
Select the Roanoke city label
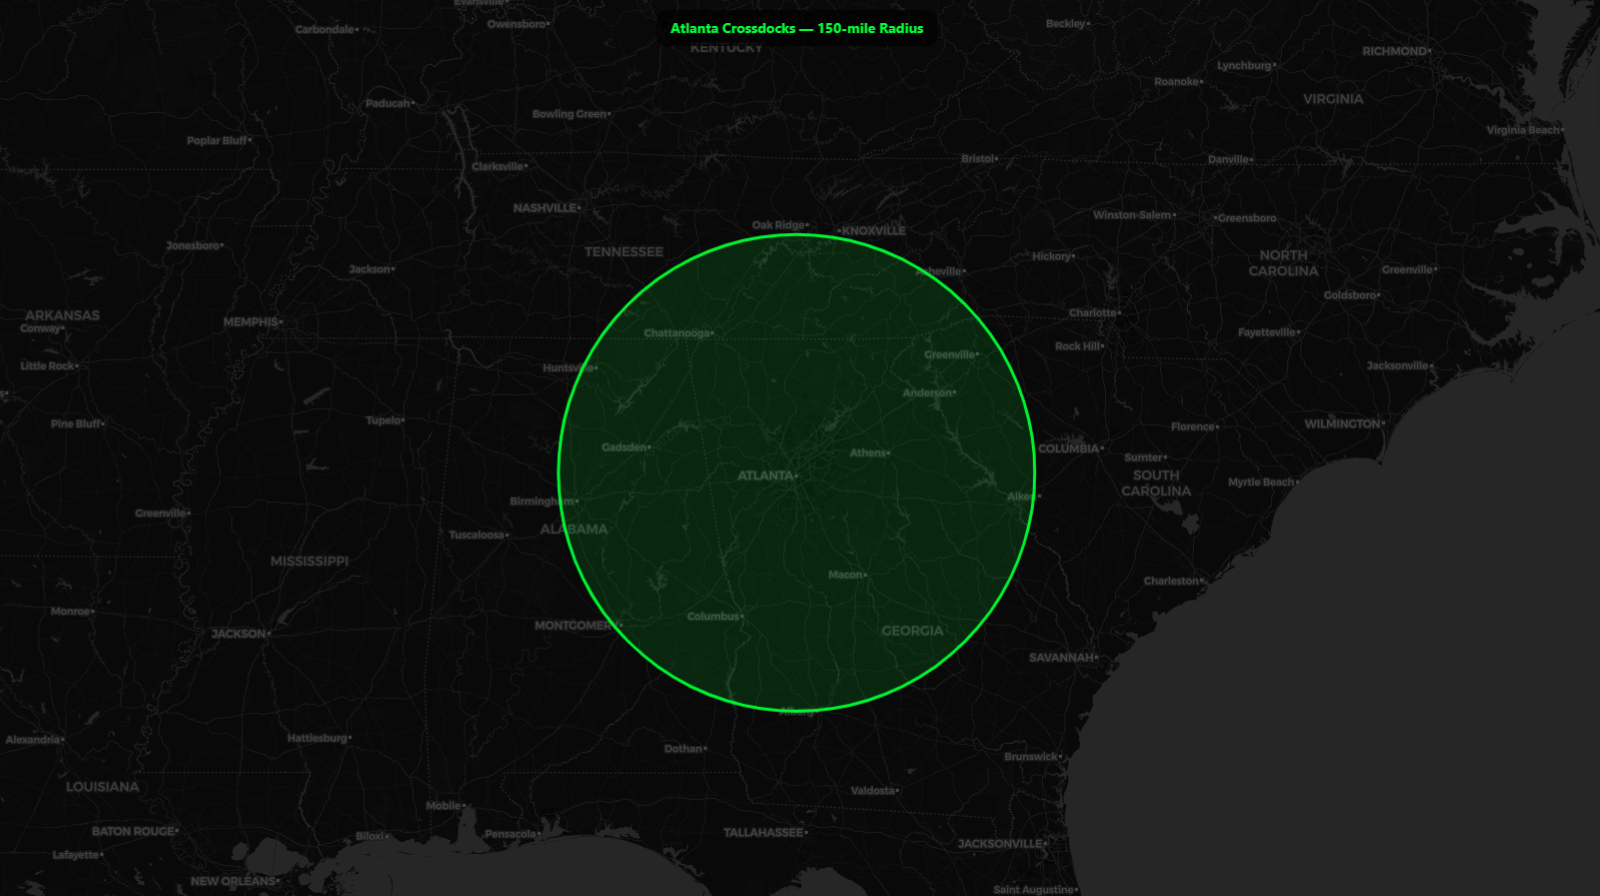tap(1176, 82)
